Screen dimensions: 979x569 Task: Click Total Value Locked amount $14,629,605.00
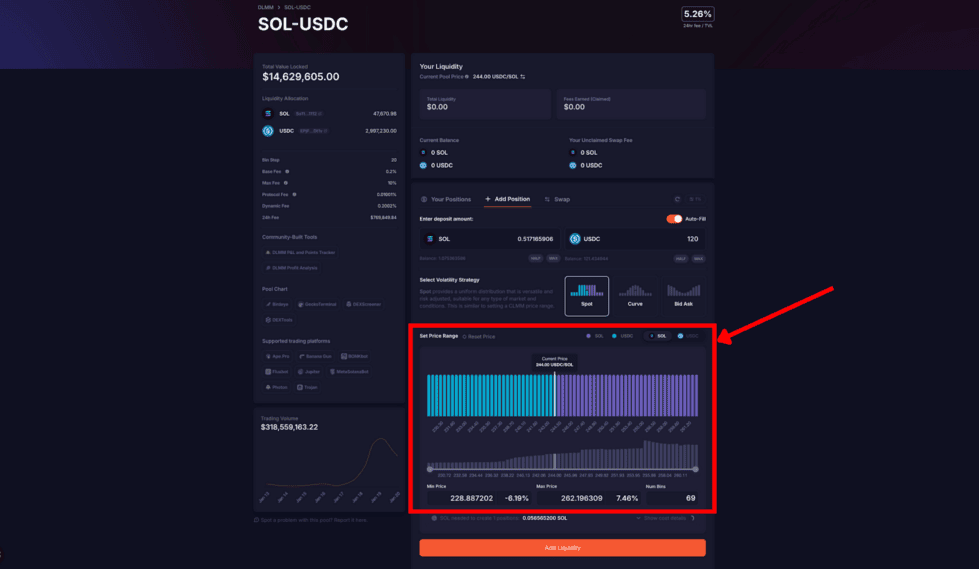pos(301,77)
